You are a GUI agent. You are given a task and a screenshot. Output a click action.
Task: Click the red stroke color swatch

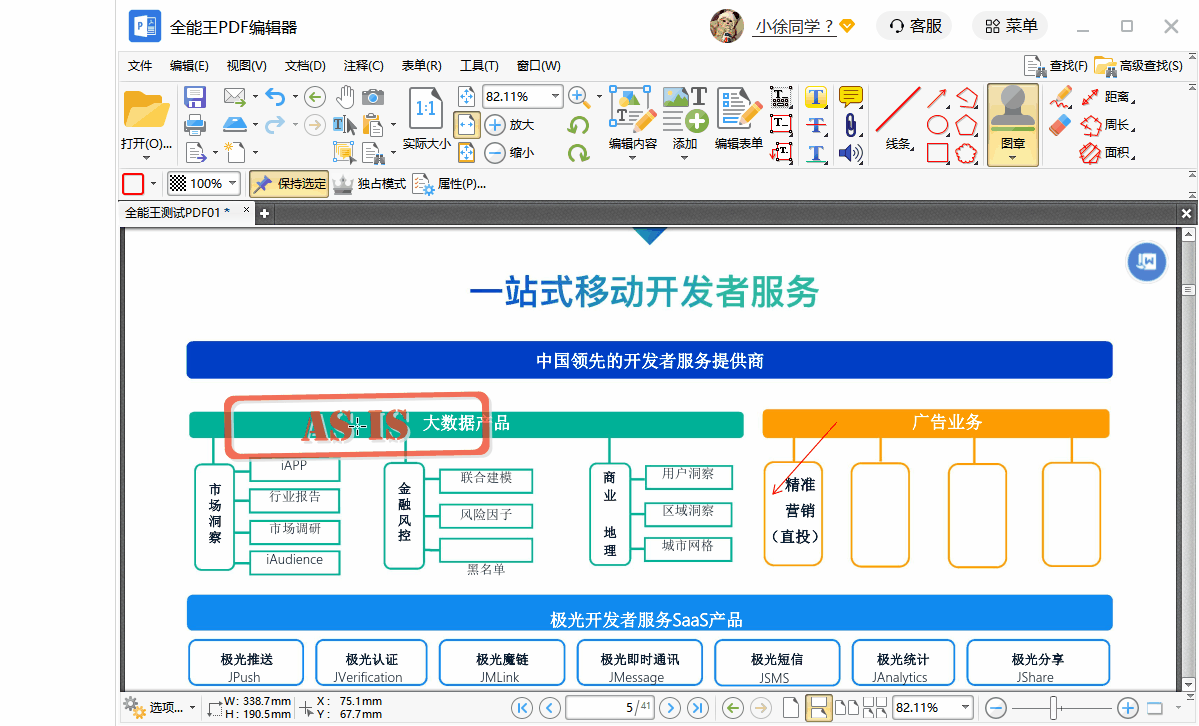(x=133, y=184)
